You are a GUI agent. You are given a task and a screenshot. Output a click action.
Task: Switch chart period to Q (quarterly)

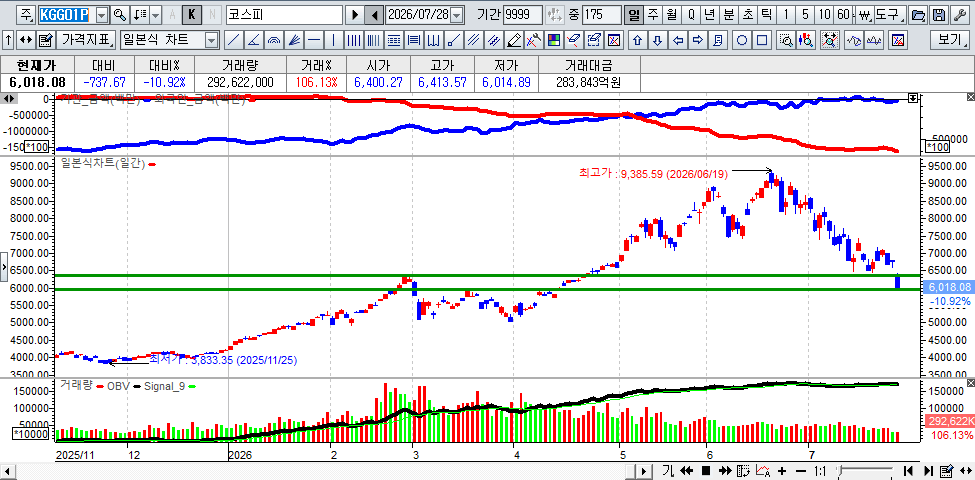tap(691, 15)
